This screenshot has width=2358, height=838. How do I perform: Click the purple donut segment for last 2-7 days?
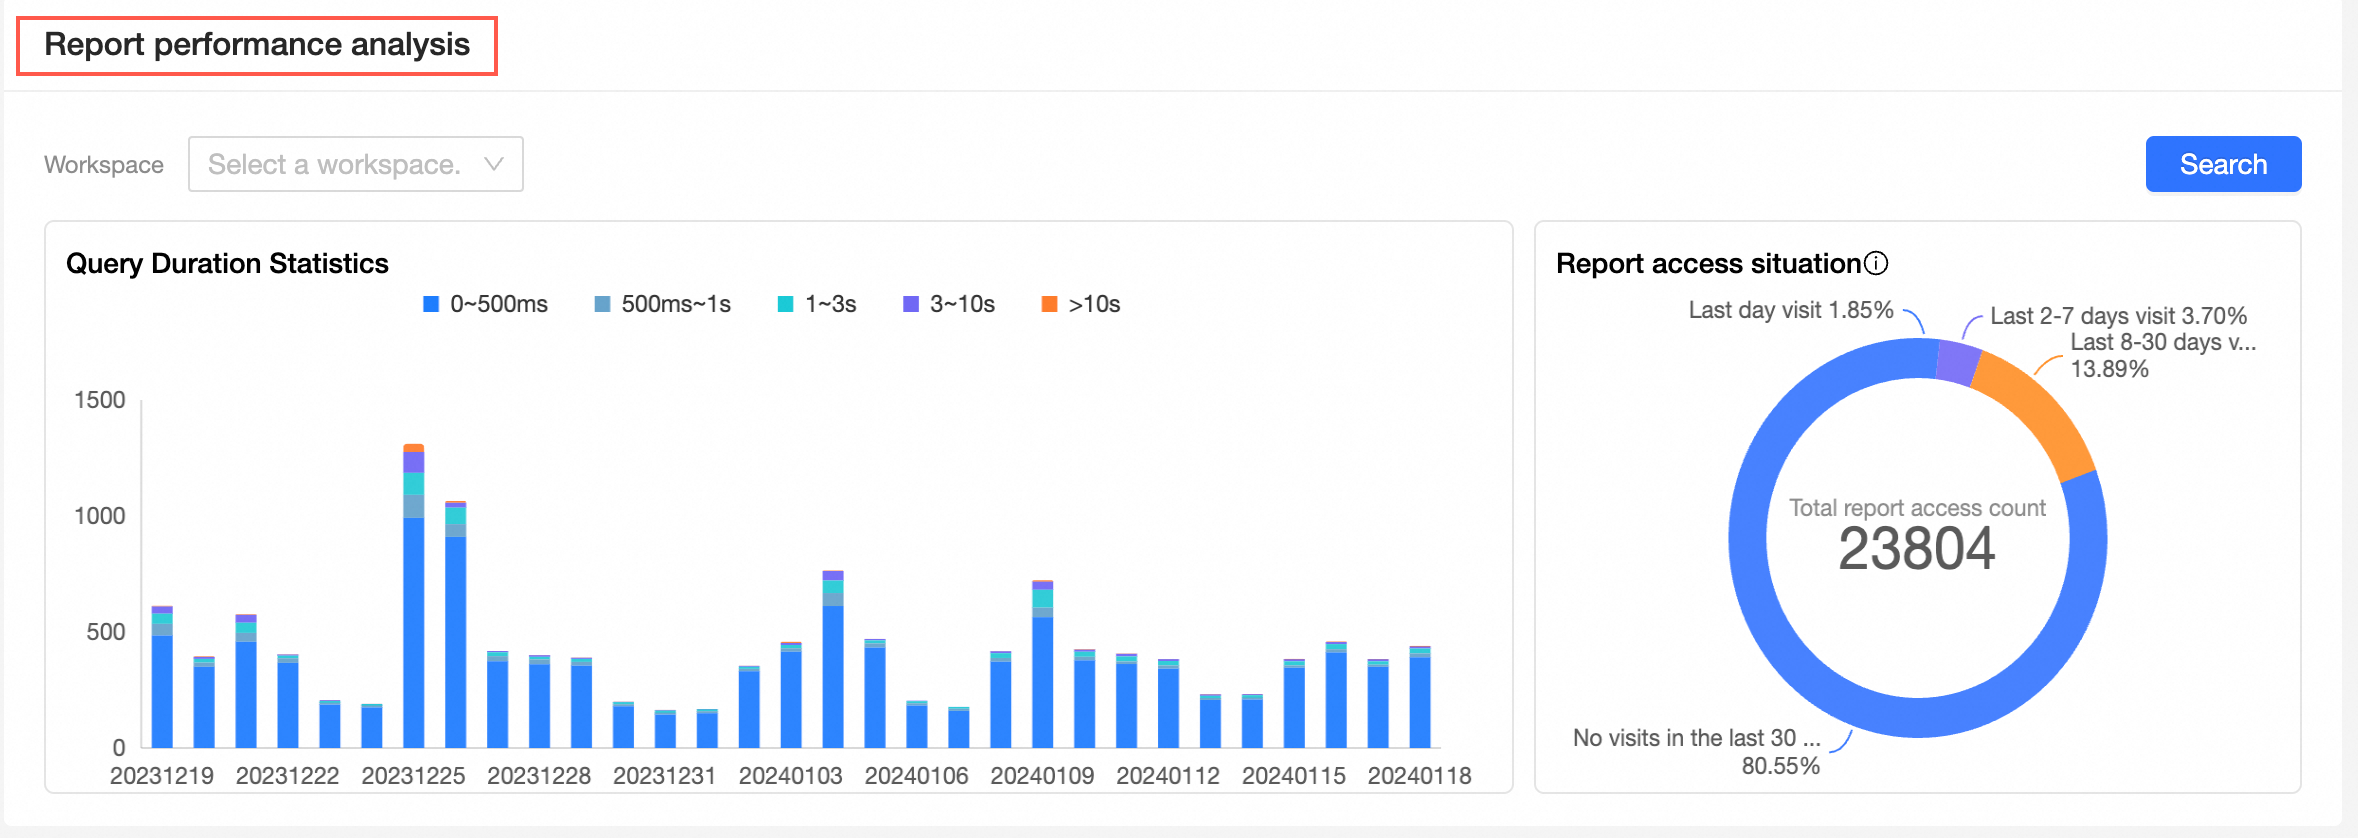click(x=1958, y=363)
